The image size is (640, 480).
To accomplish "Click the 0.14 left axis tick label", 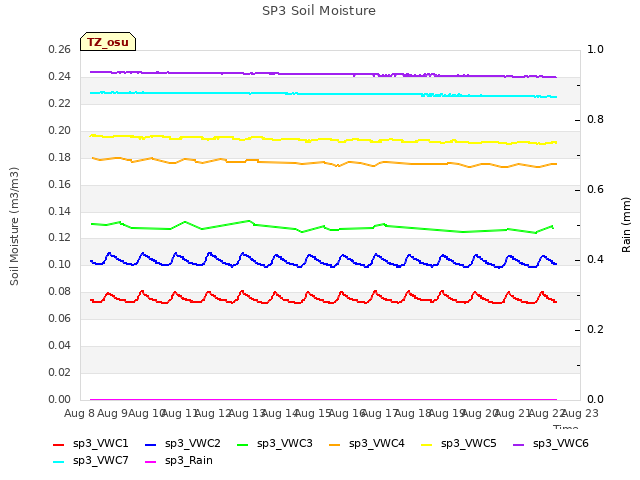I will click(59, 211).
